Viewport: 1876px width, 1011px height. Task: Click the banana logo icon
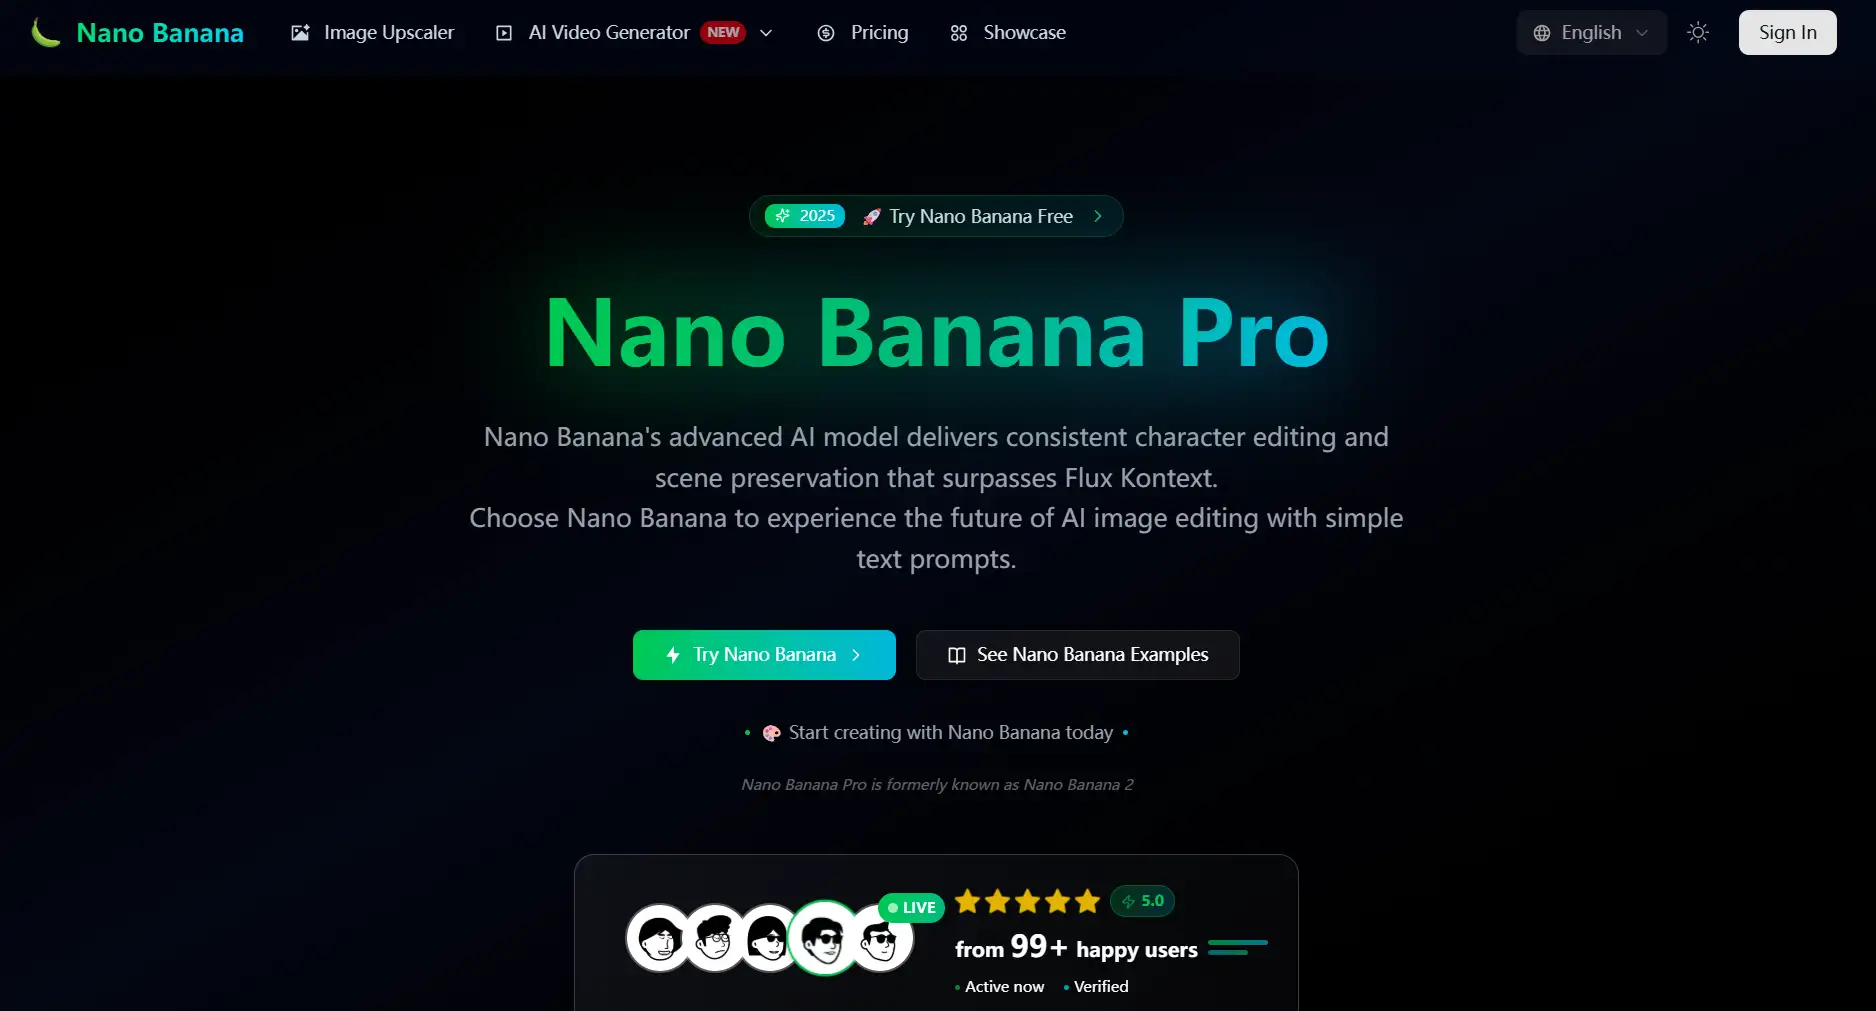[45, 33]
